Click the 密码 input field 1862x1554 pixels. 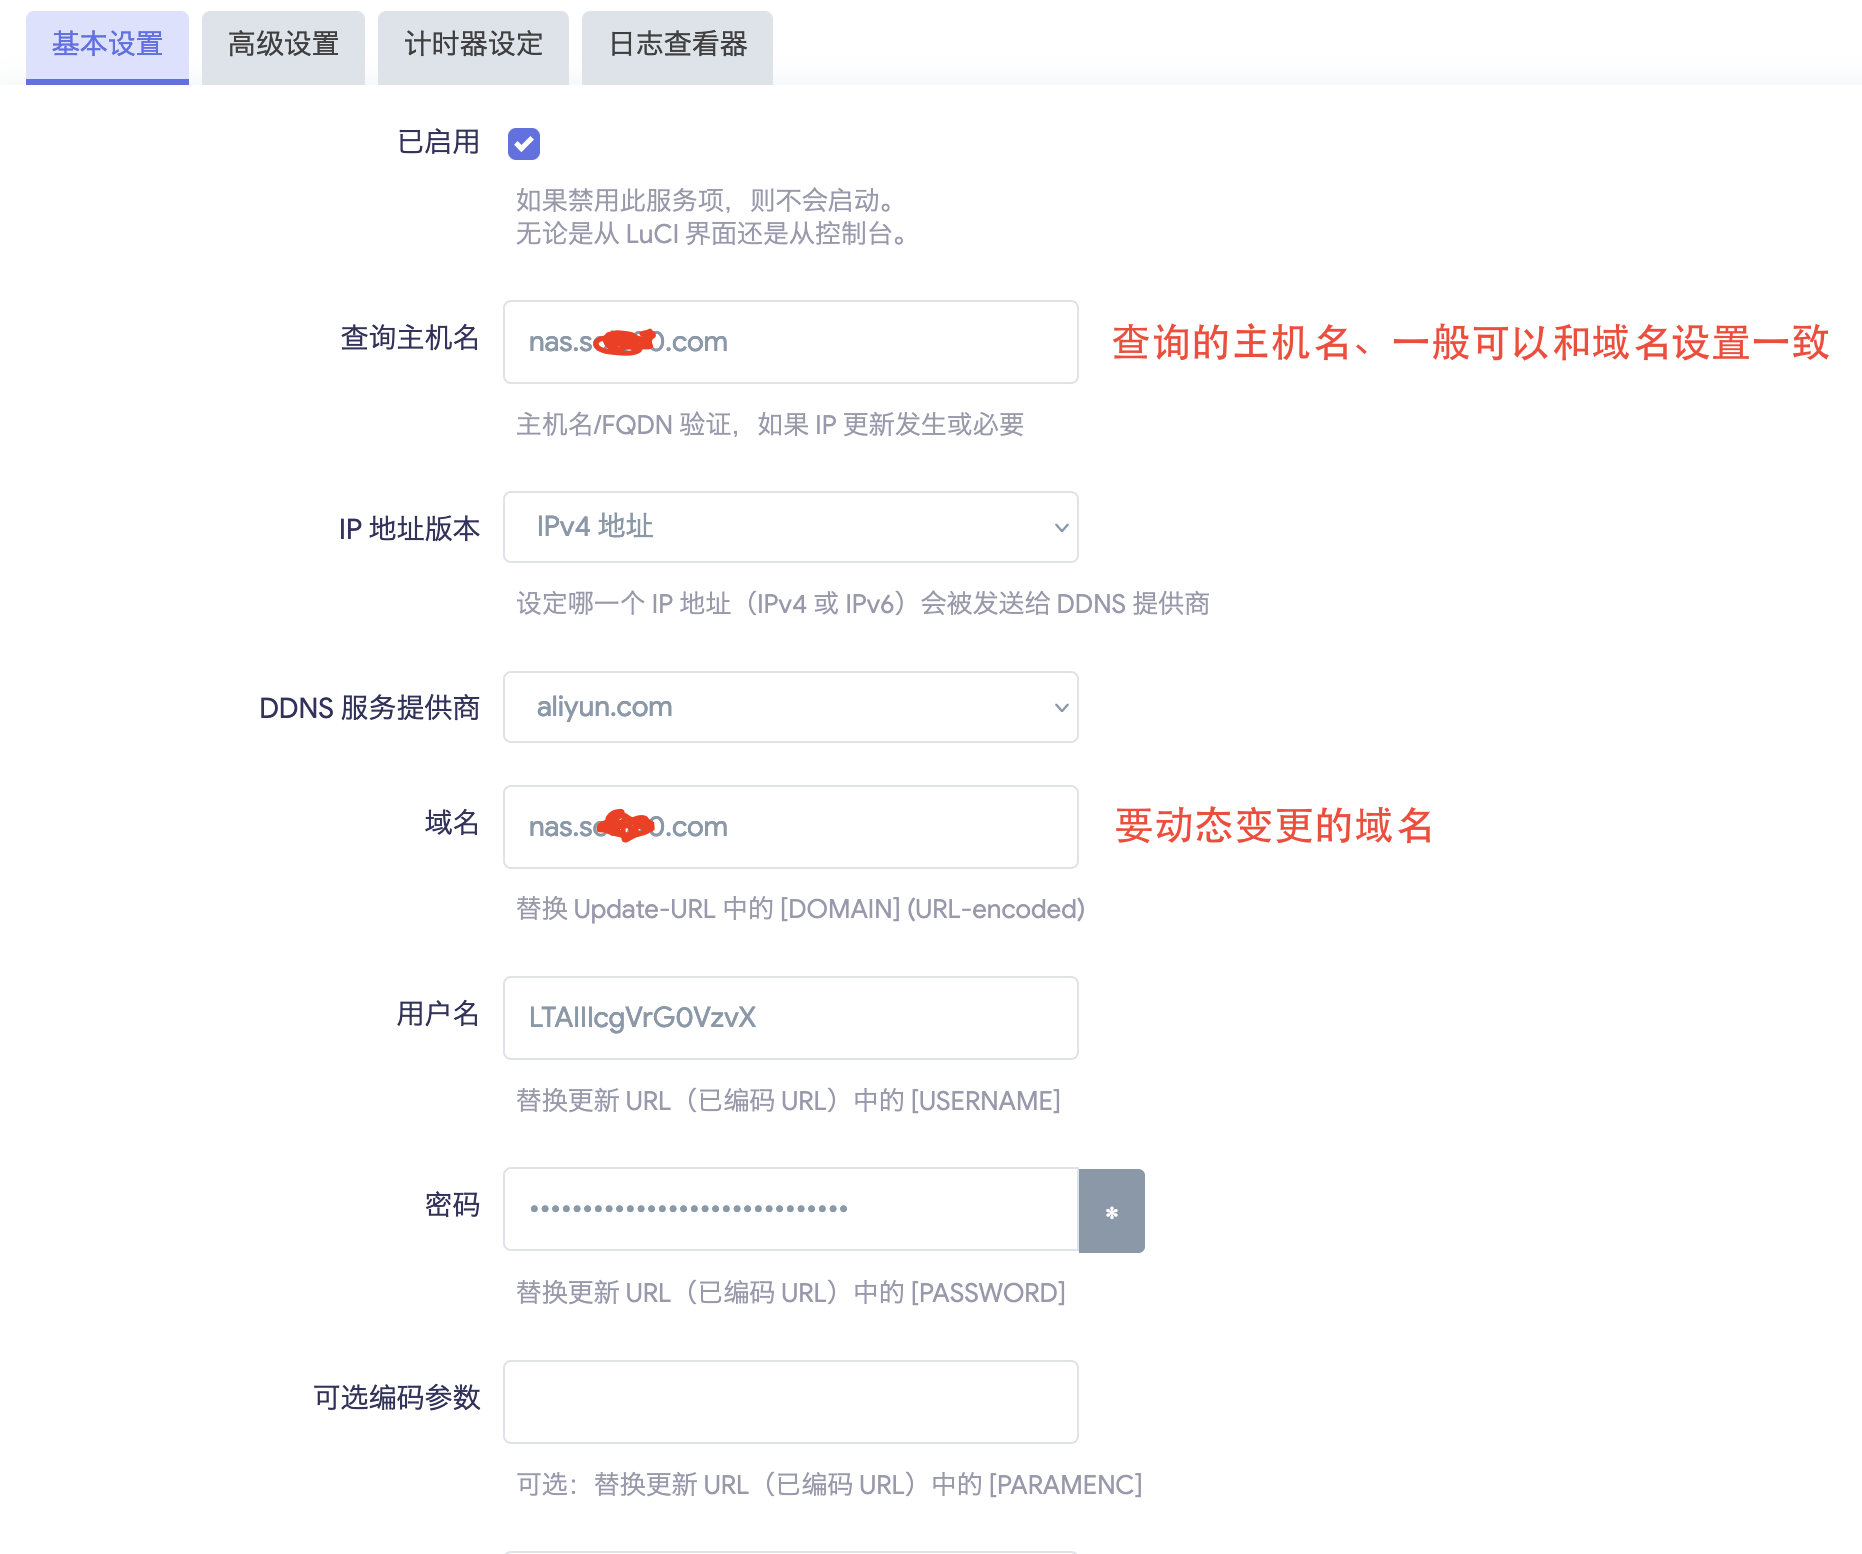click(790, 1209)
